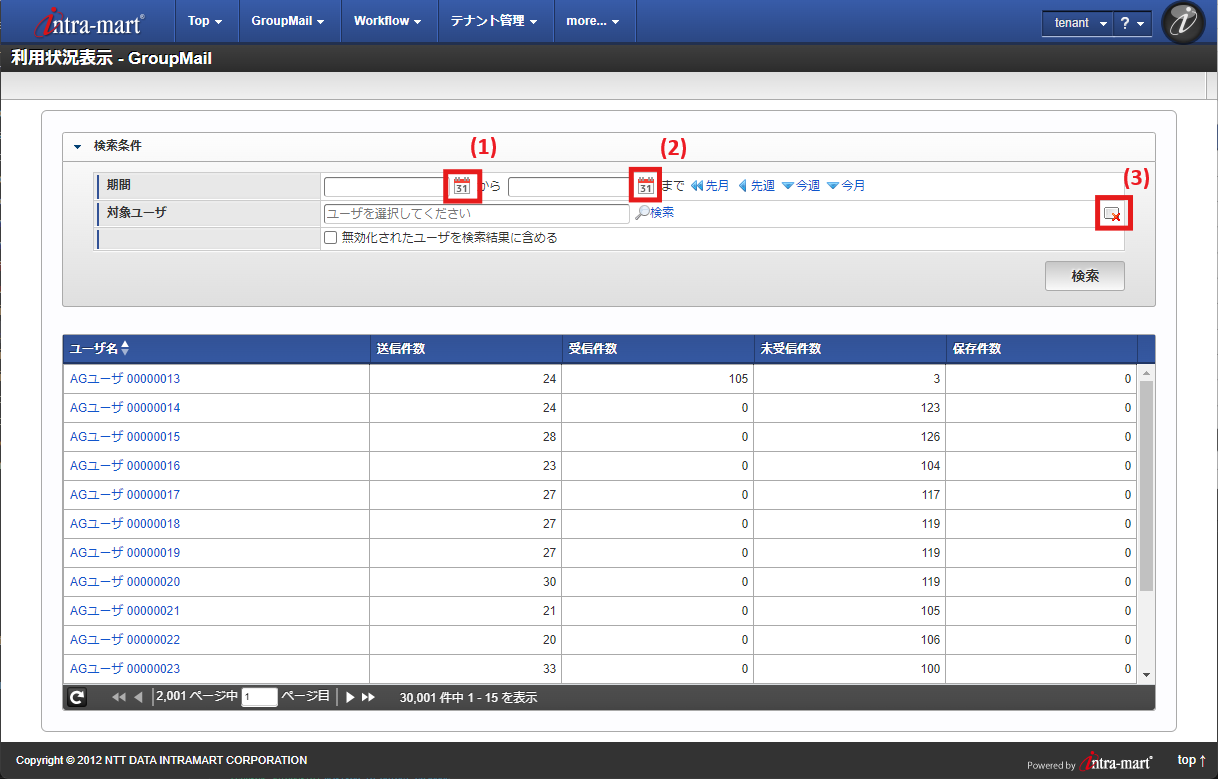Screen dimensions: 1218x779
Task: Open the end date calendar picker
Action: coord(646,186)
